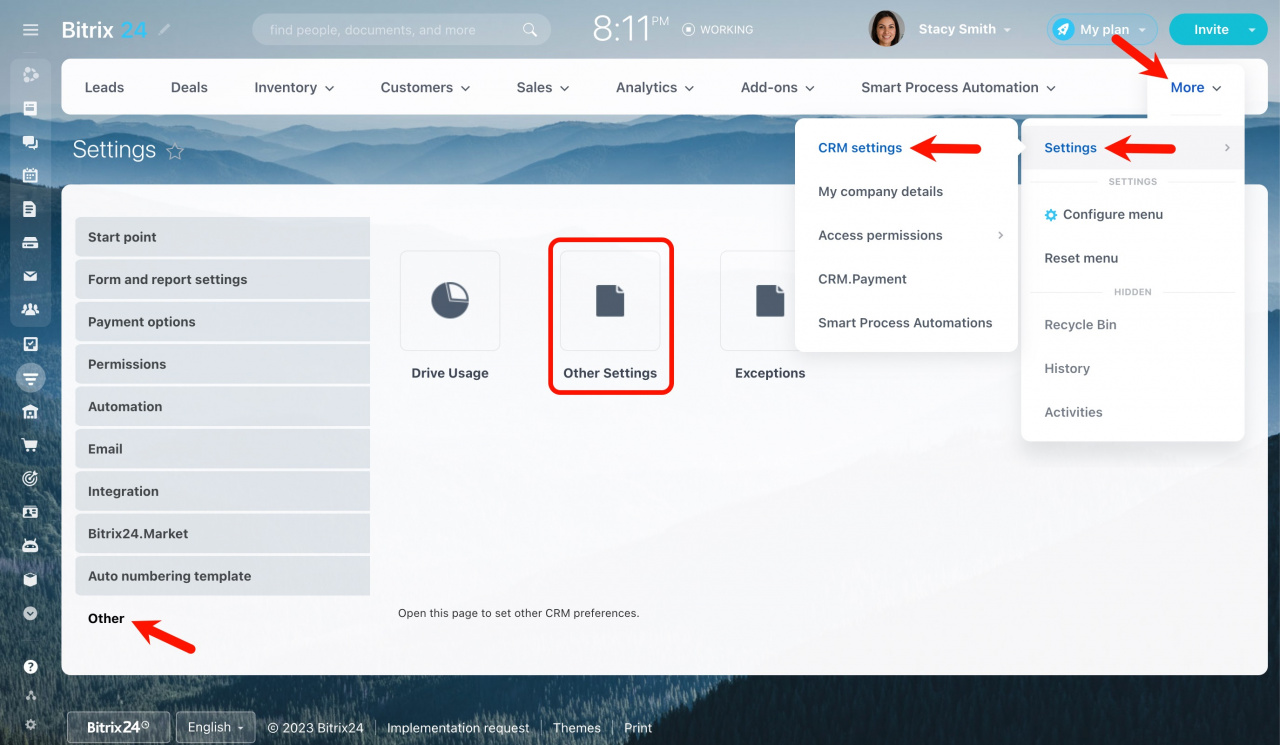Open sidebar settings gear icon

pos(31,724)
